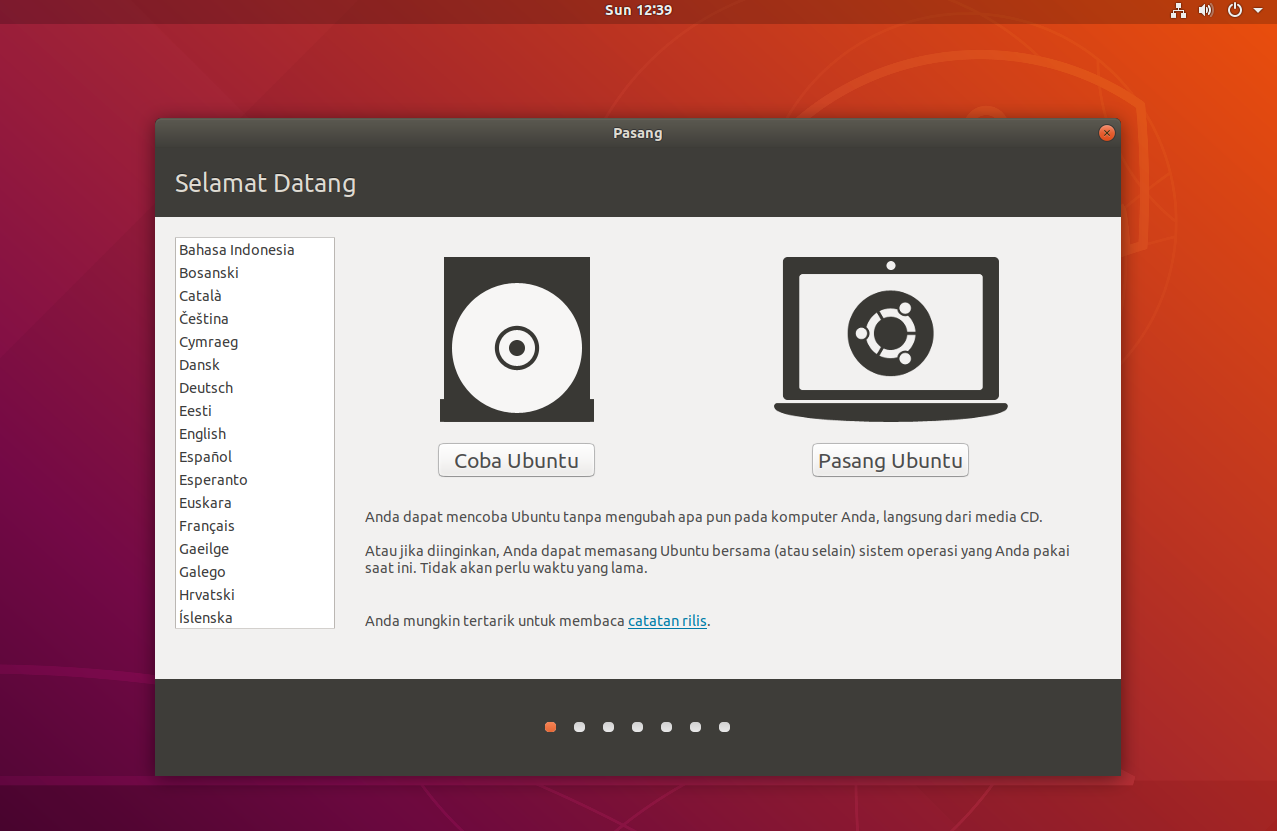Screen dimensions: 1277x831
Task: Click the CD disc Try Ubuntu icon
Action: coord(517,339)
